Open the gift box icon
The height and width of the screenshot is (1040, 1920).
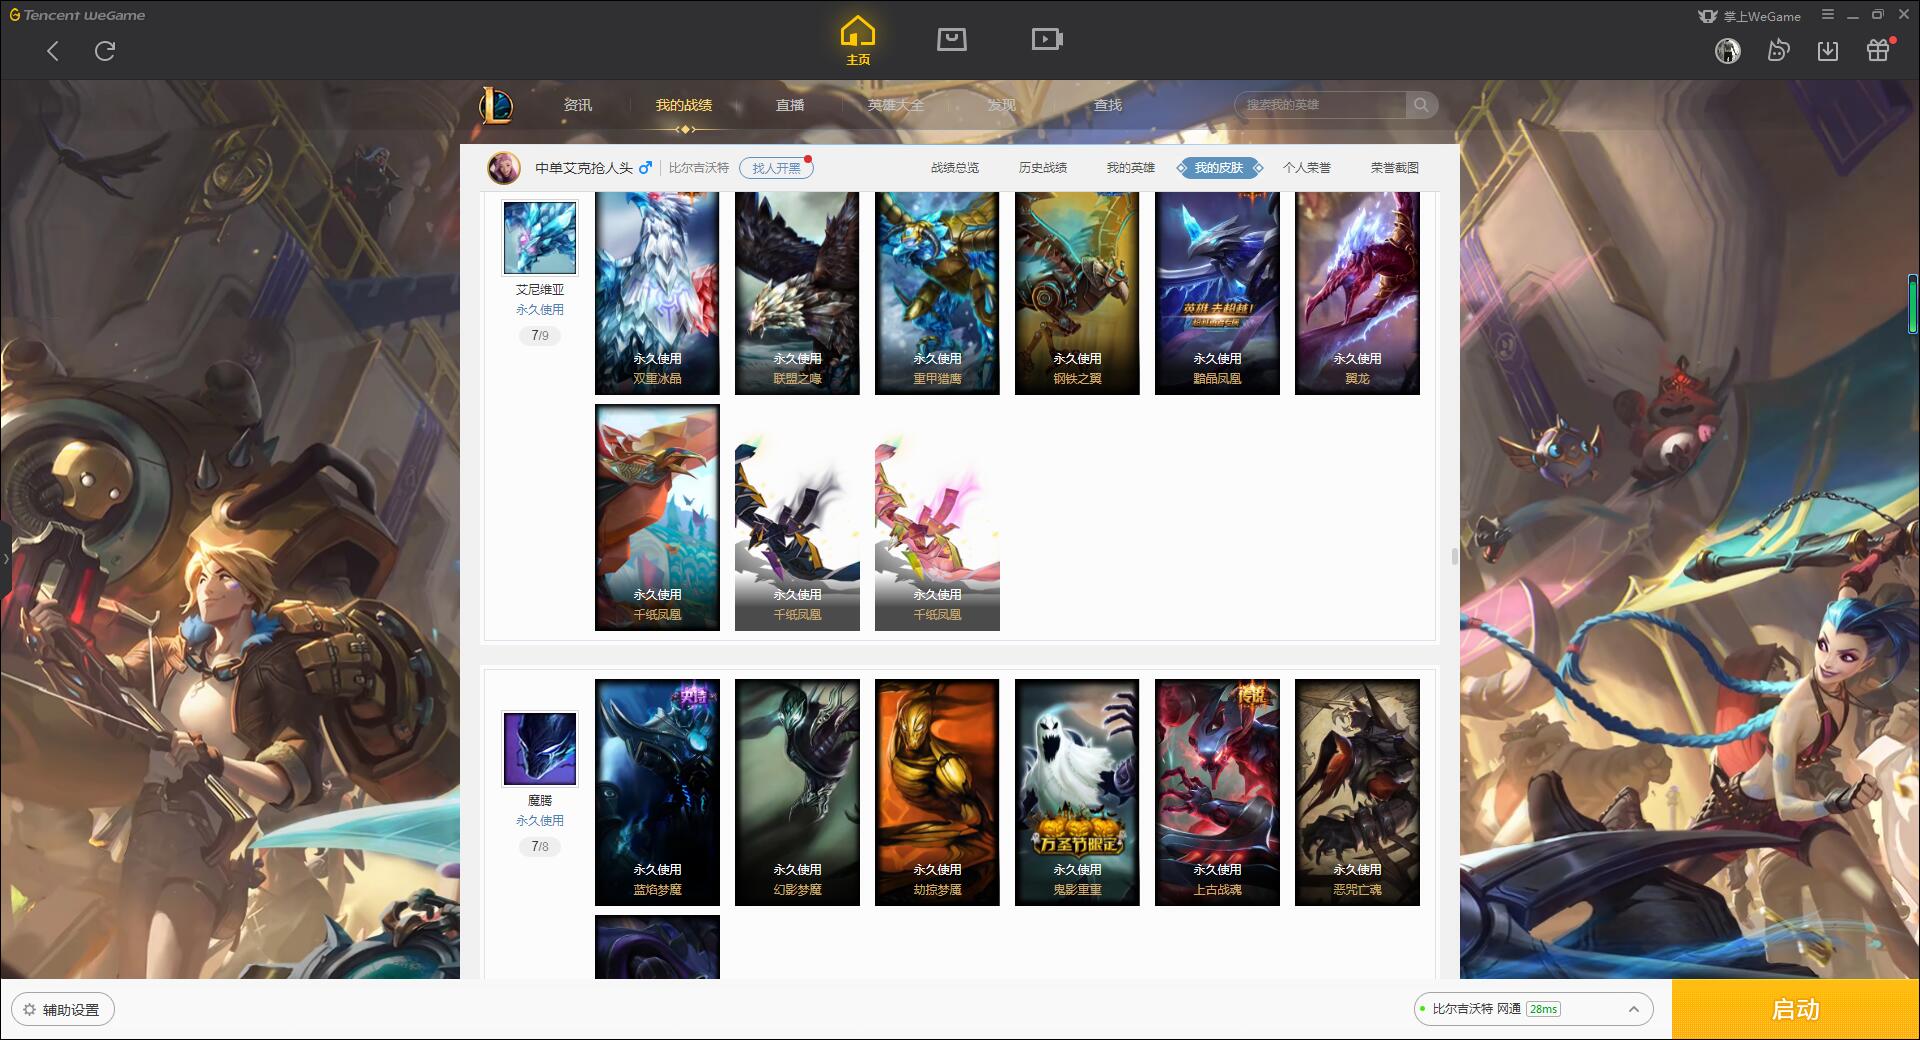click(1879, 50)
